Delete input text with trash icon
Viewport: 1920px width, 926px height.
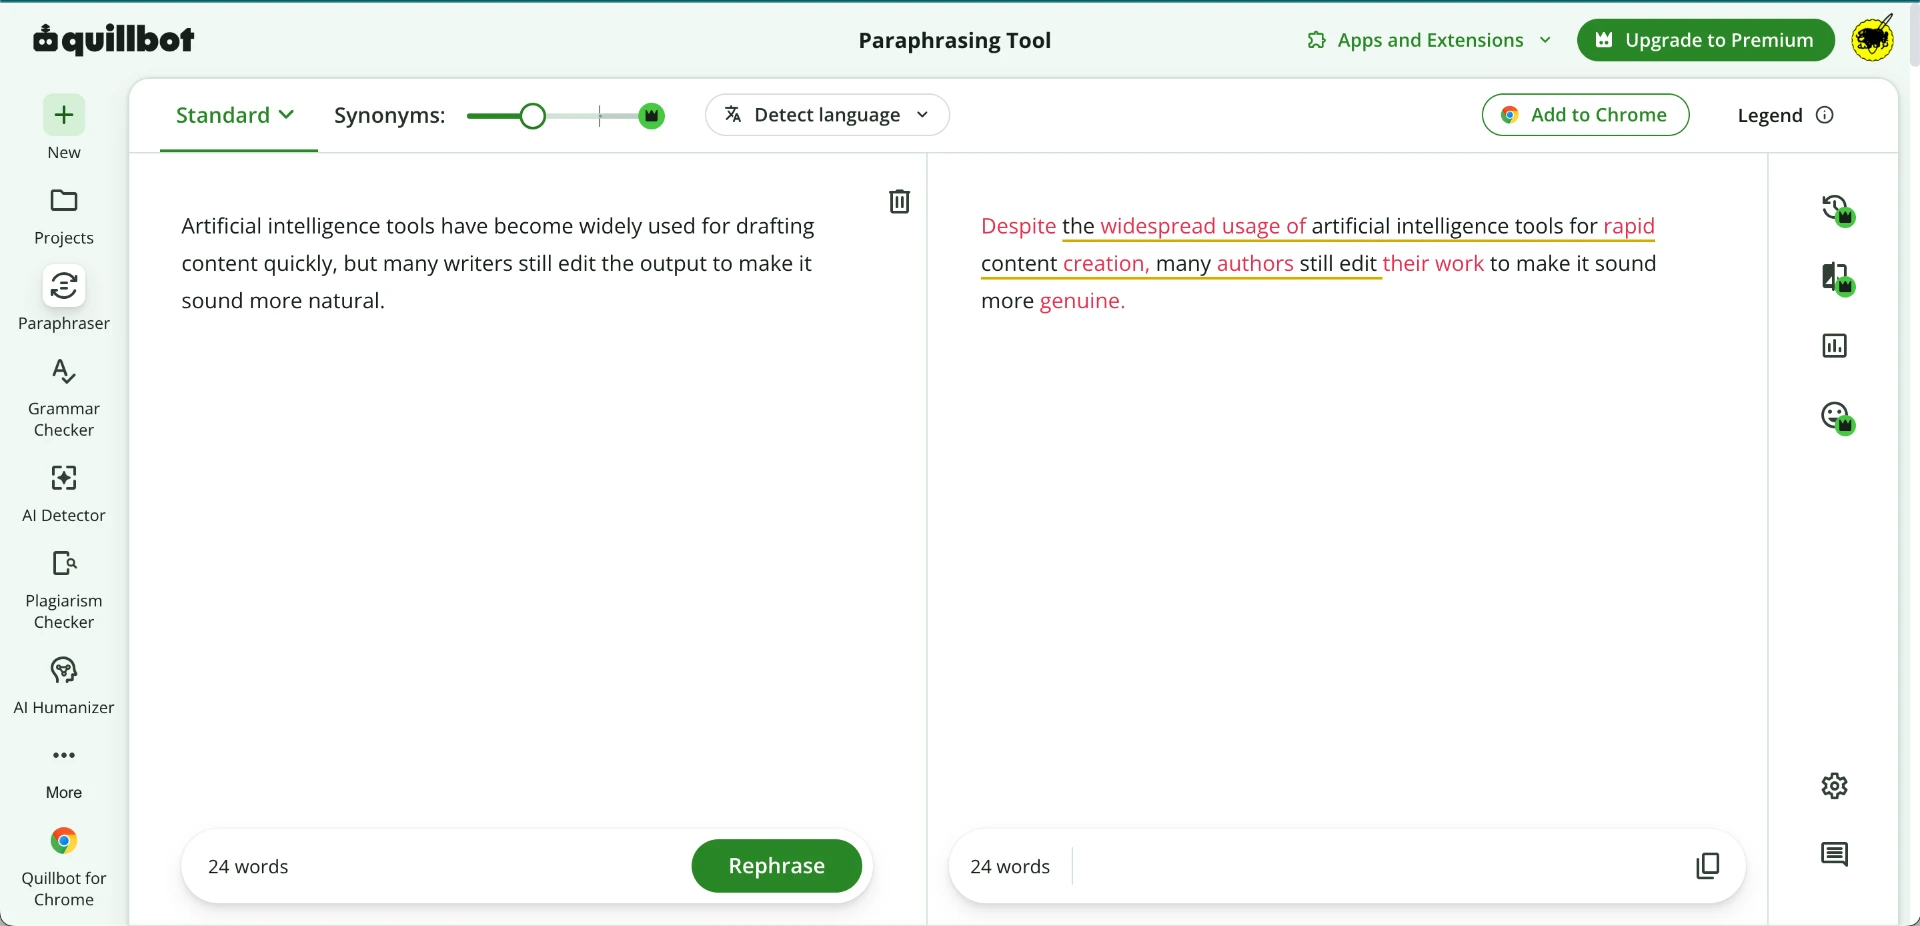pos(900,202)
